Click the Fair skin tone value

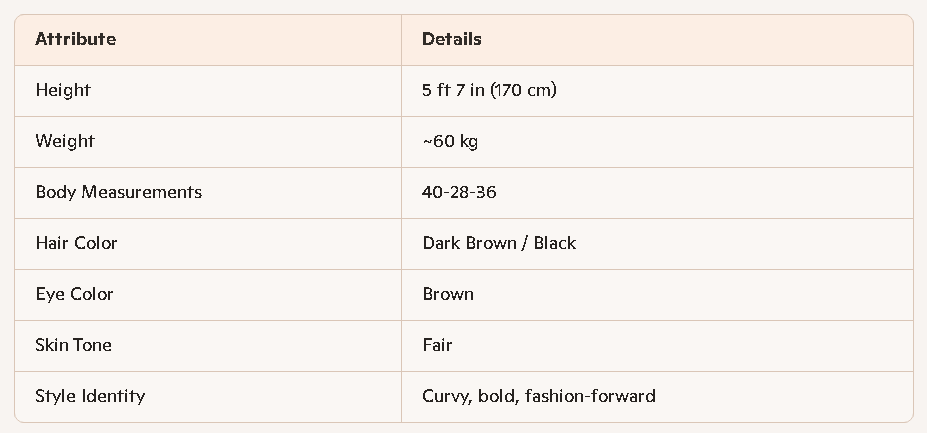pos(437,346)
